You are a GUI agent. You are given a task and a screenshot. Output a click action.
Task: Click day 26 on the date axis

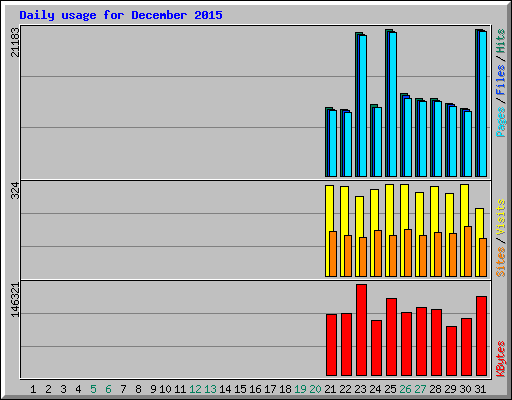coord(405,389)
